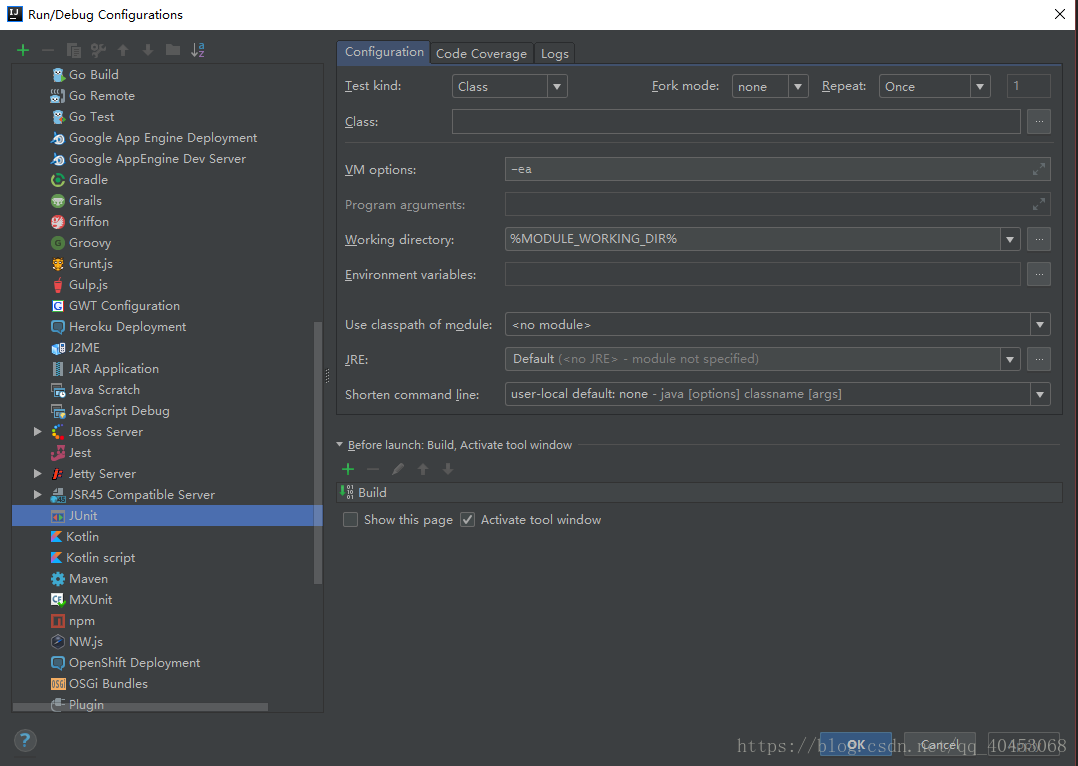Open Environment variables editor ellipsis

click(1039, 274)
